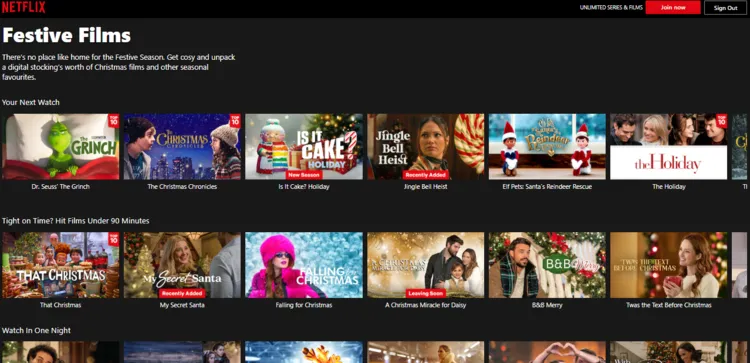Click the Festive Films page title
750x363 pixels.
pos(66,35)
